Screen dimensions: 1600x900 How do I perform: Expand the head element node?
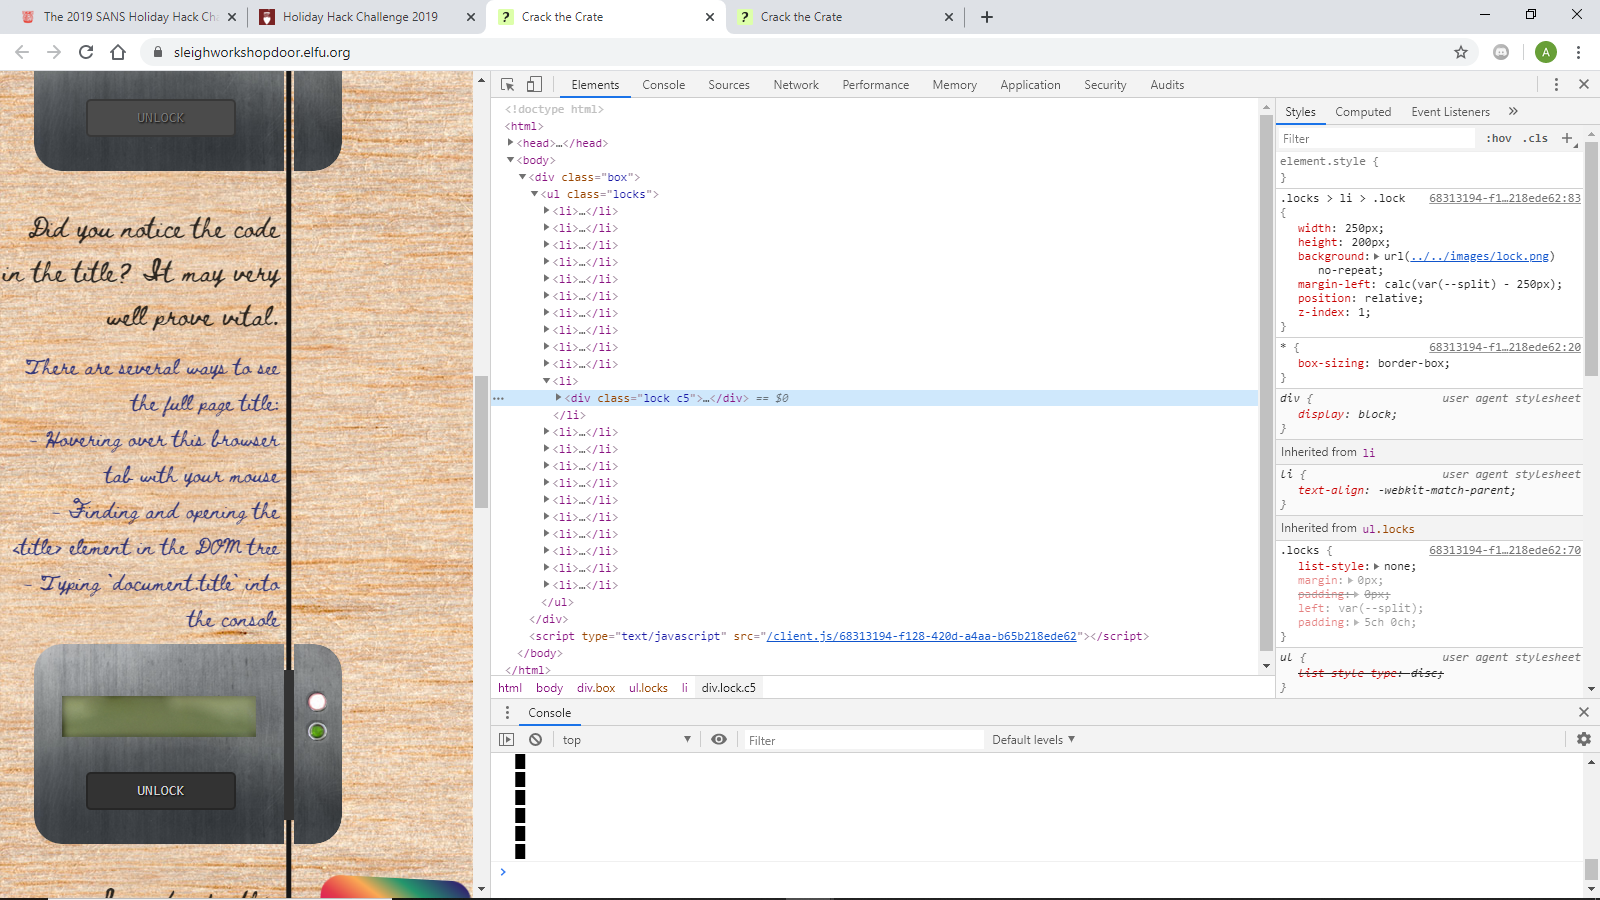510,143
